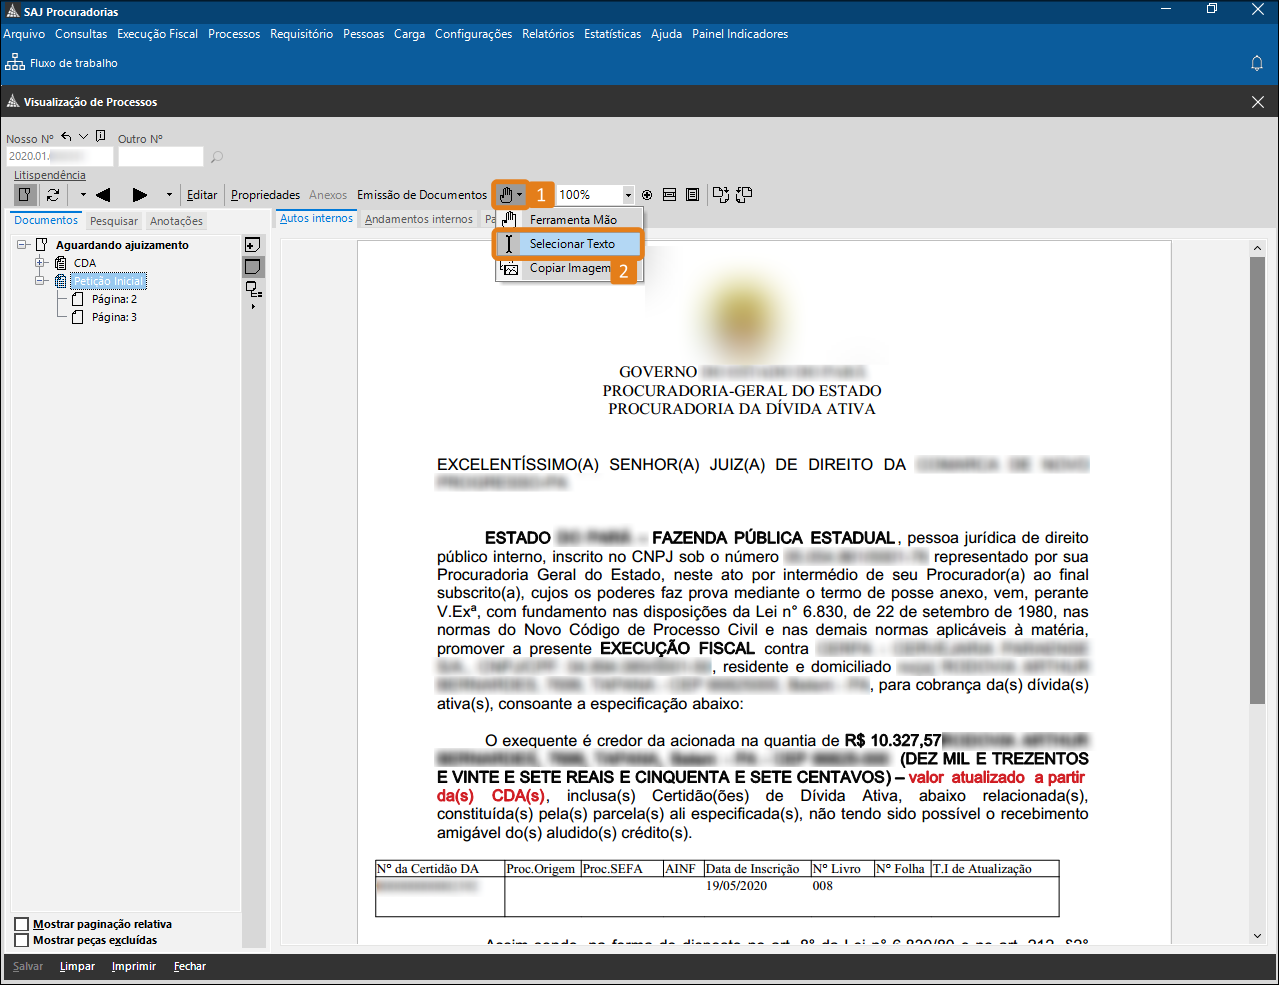Switch to the Andamentos internos tab

(x=418, y=219)
